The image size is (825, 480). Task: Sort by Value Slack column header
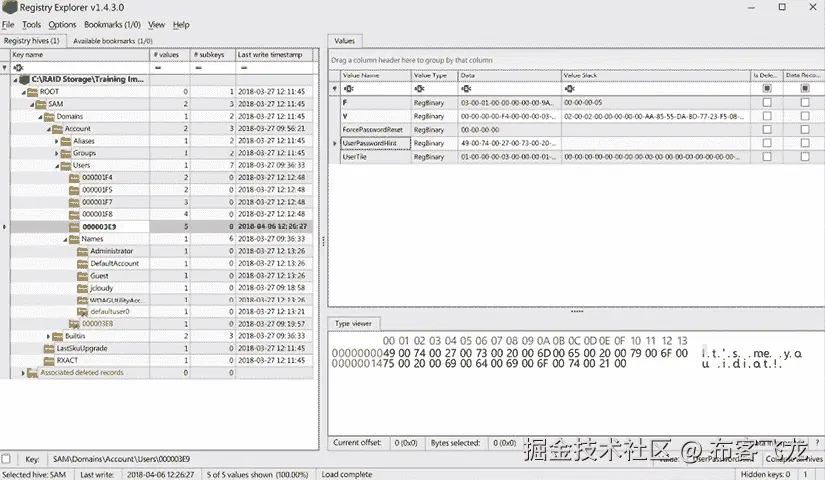click(656, 76)
